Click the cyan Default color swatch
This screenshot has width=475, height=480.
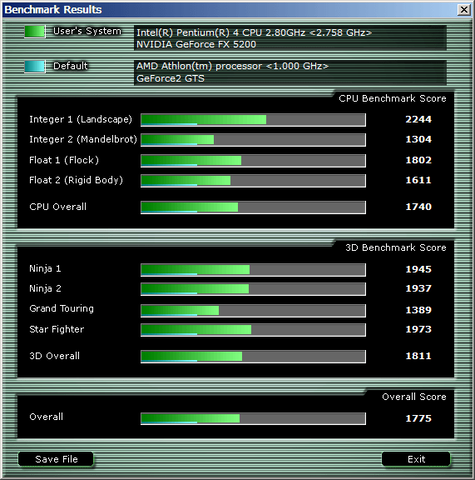(x=35, y=66)
